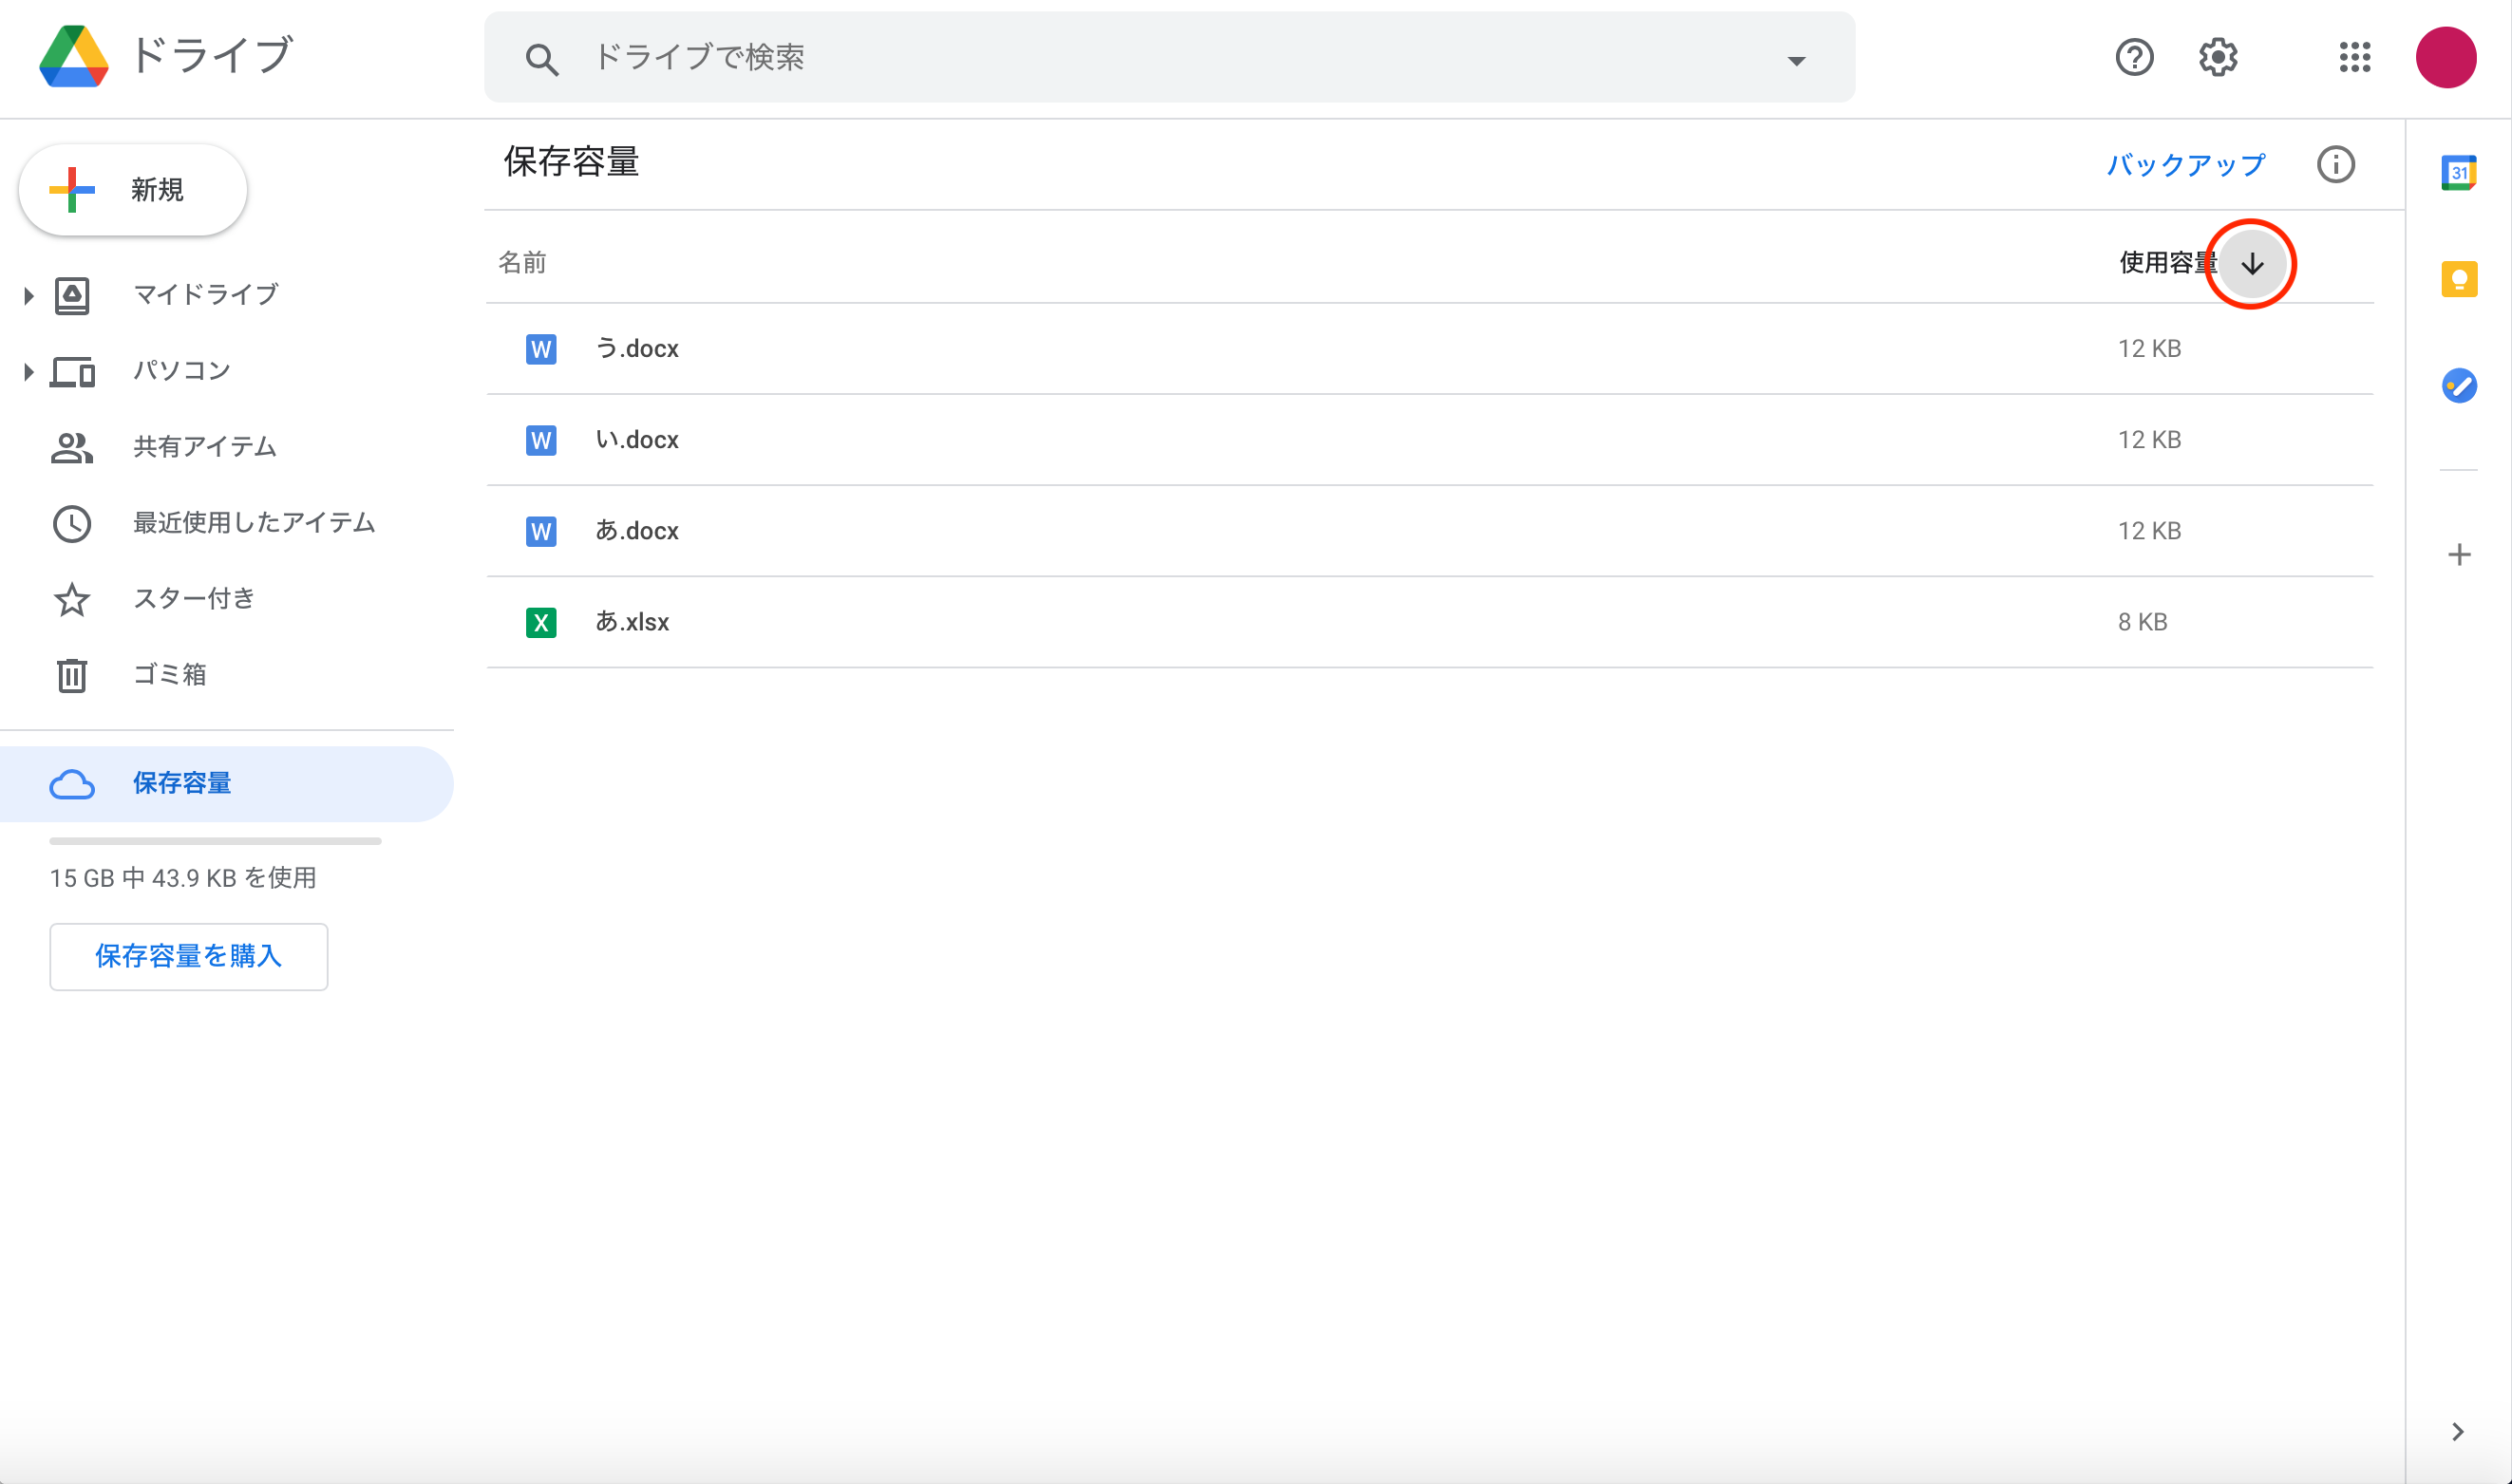Click the Word icon of あ.docx
Viewport: 2512px width, 1484px height.
tap(541, 531)
